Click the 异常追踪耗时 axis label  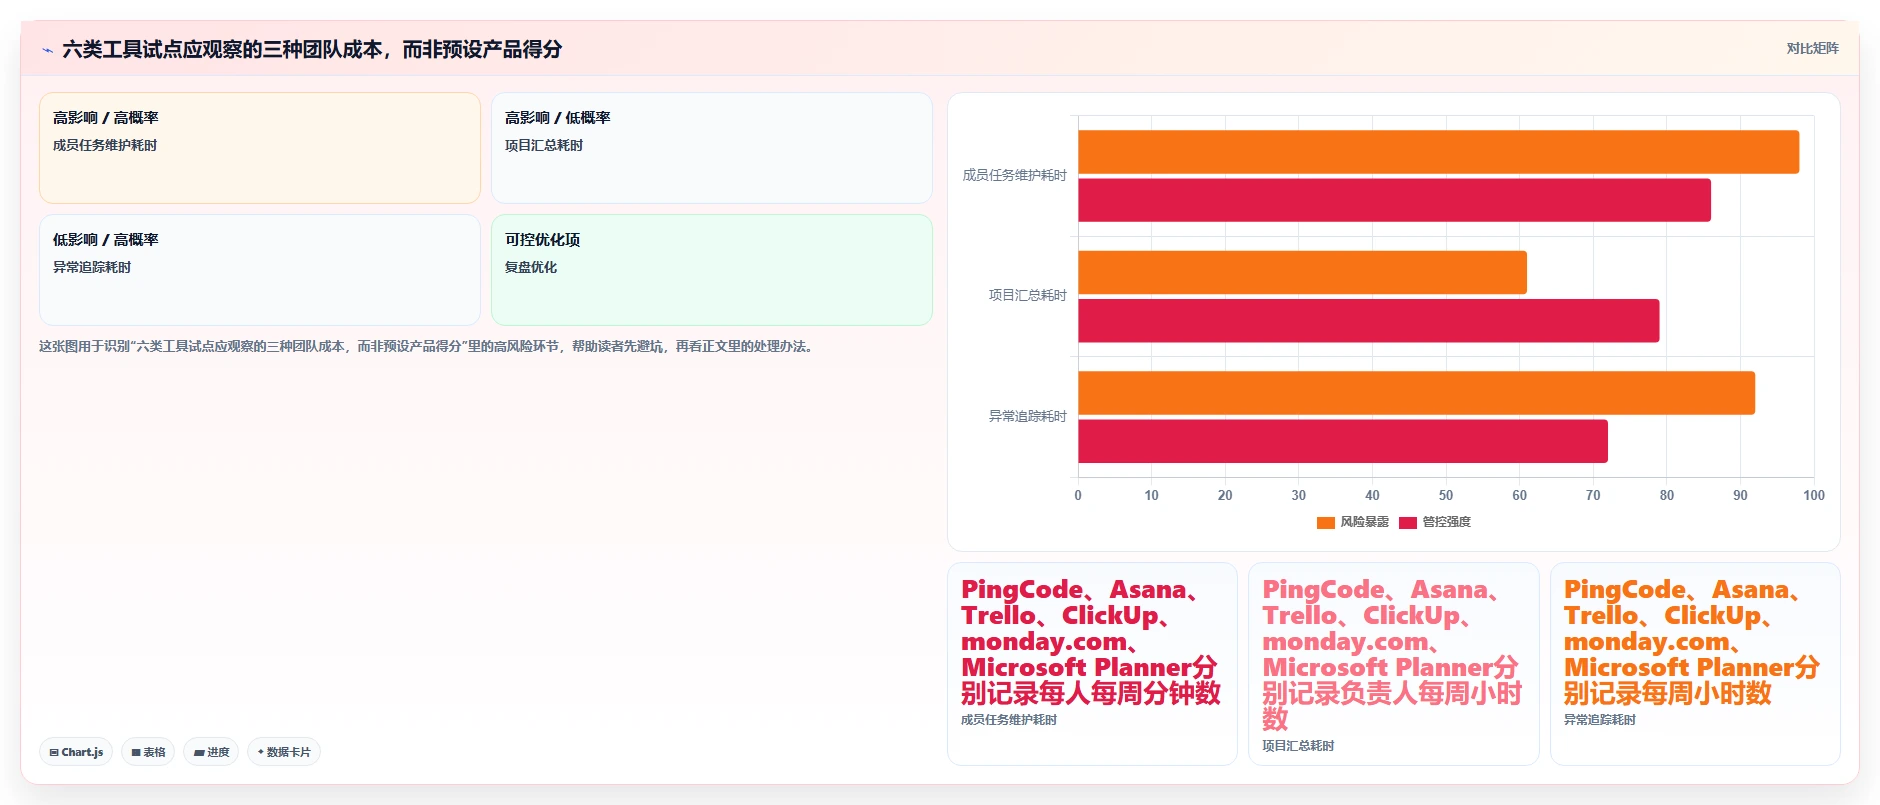pos(1027,416)
